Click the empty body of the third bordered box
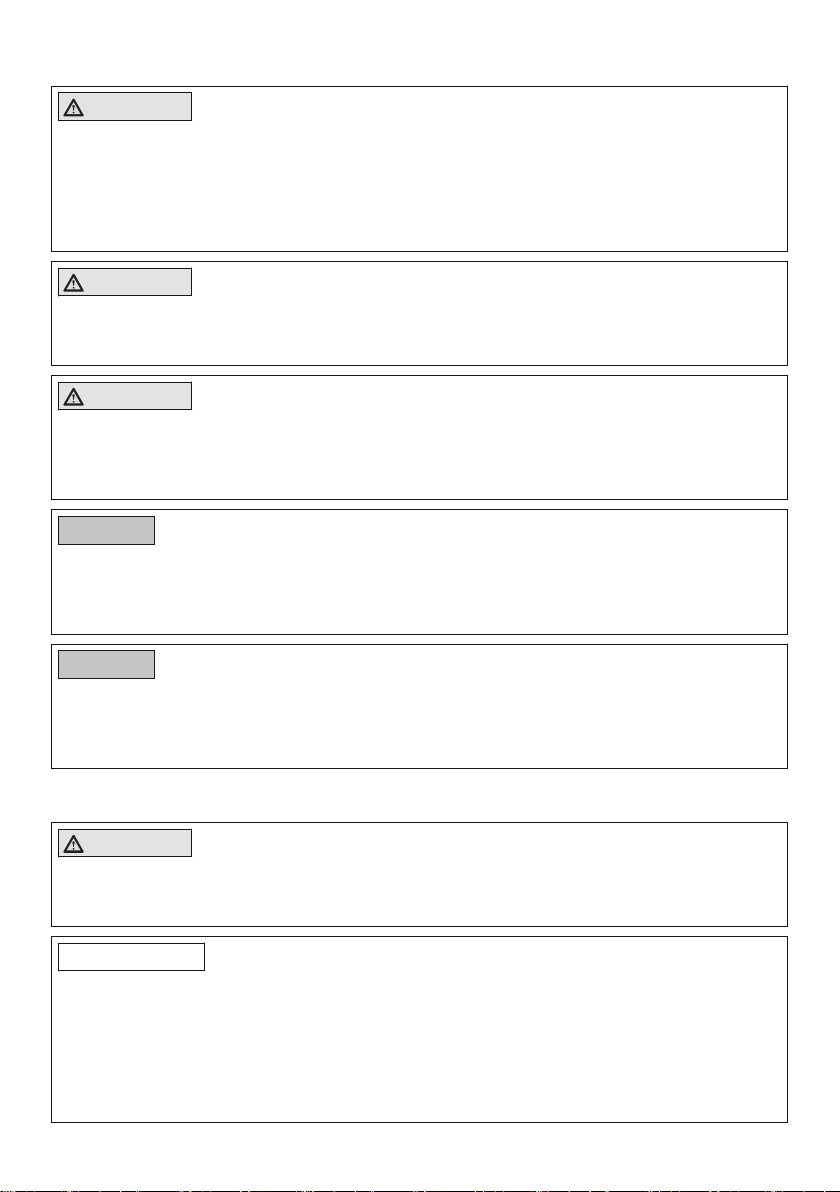This screenshot has width=840, height=1192. (419, 452)
